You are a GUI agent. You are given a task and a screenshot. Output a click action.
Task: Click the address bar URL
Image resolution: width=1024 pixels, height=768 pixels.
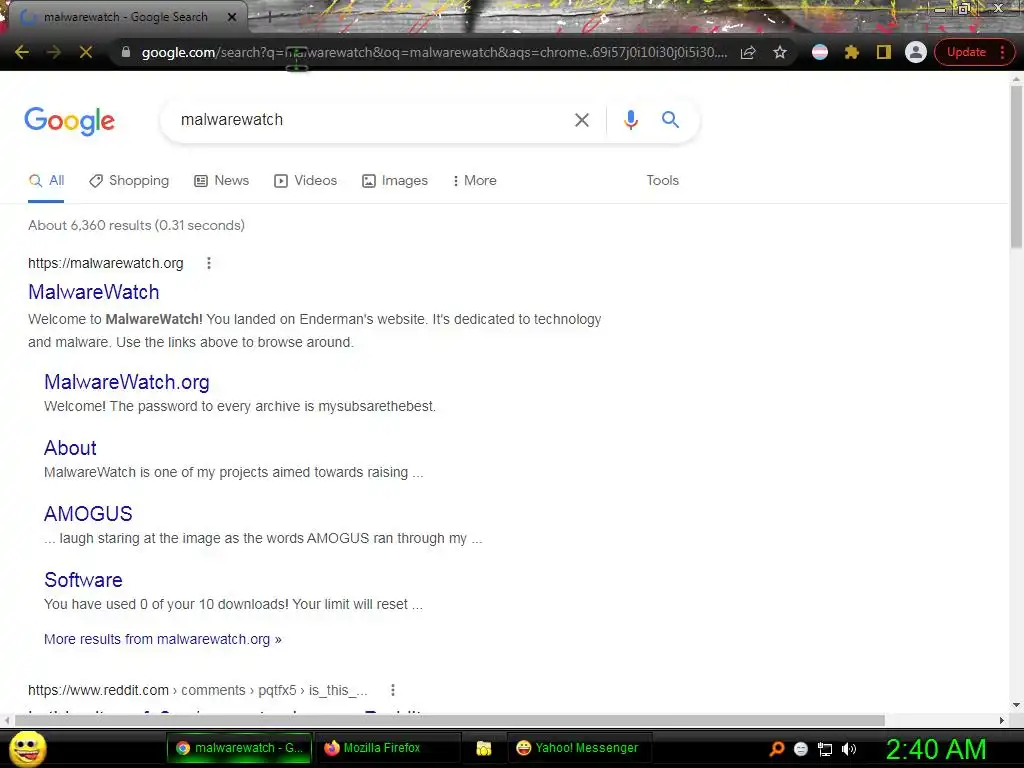434,52
